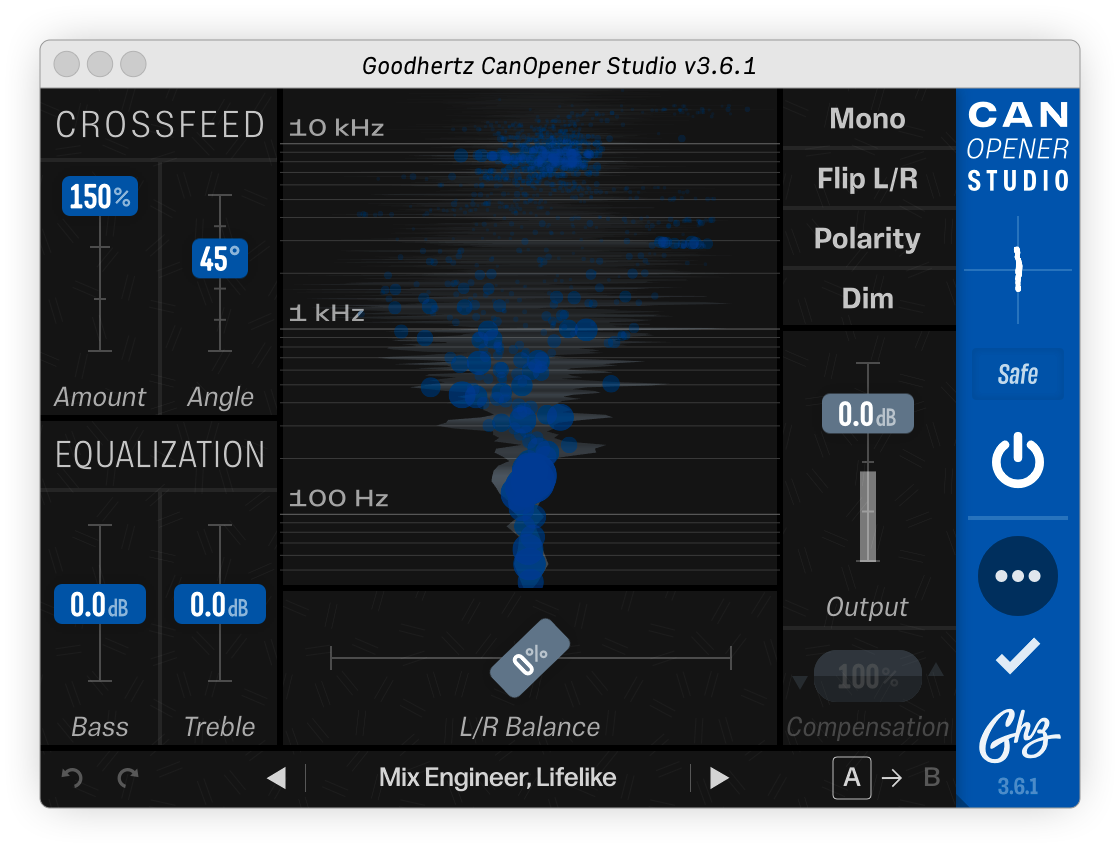Click the Angle label
1120x848 pixels.
coord(220,397)
